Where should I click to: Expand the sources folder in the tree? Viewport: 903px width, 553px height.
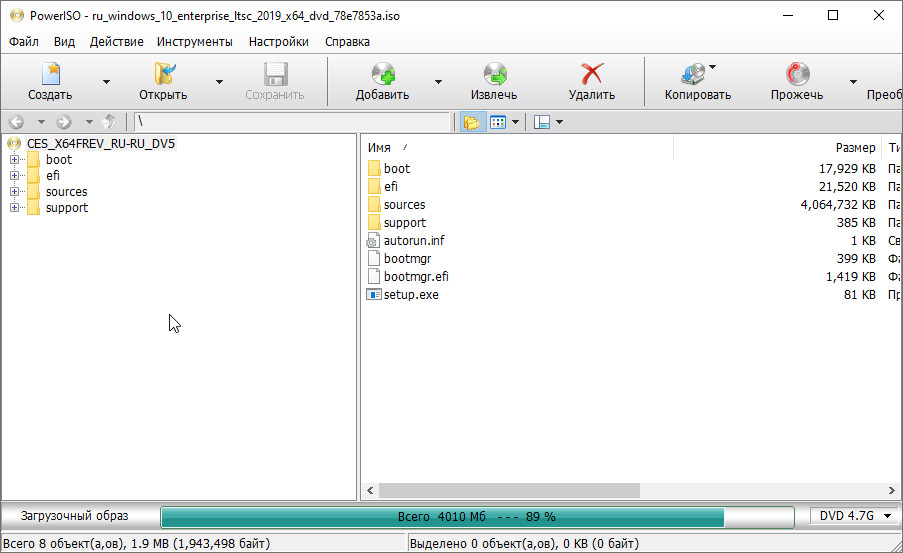coord(15,192)
